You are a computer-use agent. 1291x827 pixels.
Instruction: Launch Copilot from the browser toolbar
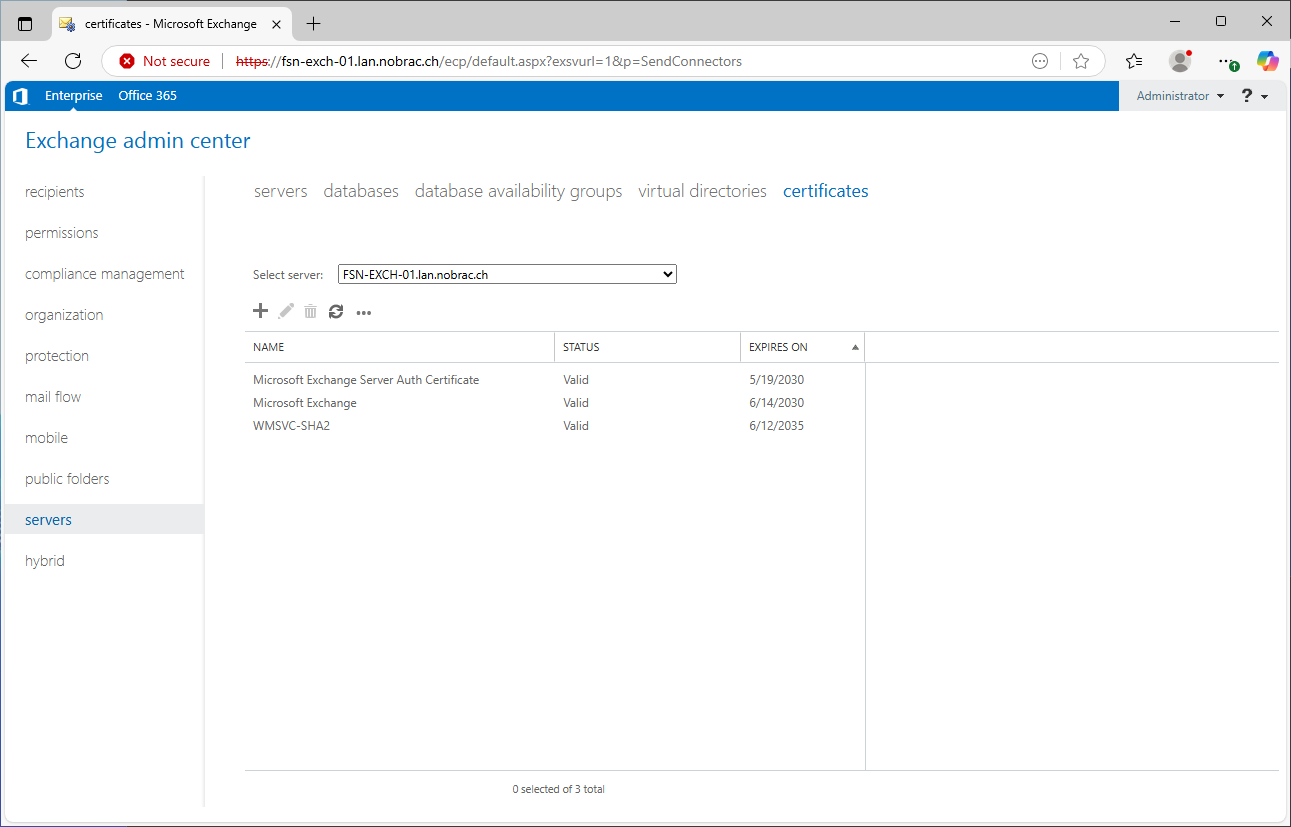1268,61
